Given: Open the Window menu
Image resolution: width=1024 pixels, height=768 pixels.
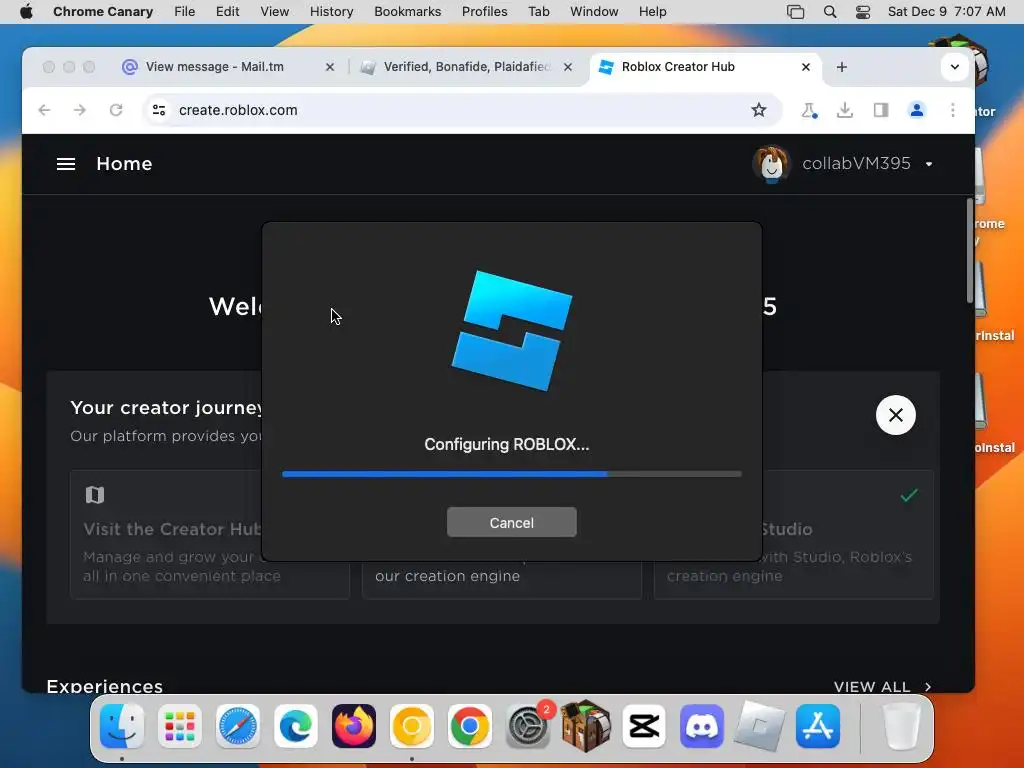Looking at the screenshot, I should (x=594, y=12).
